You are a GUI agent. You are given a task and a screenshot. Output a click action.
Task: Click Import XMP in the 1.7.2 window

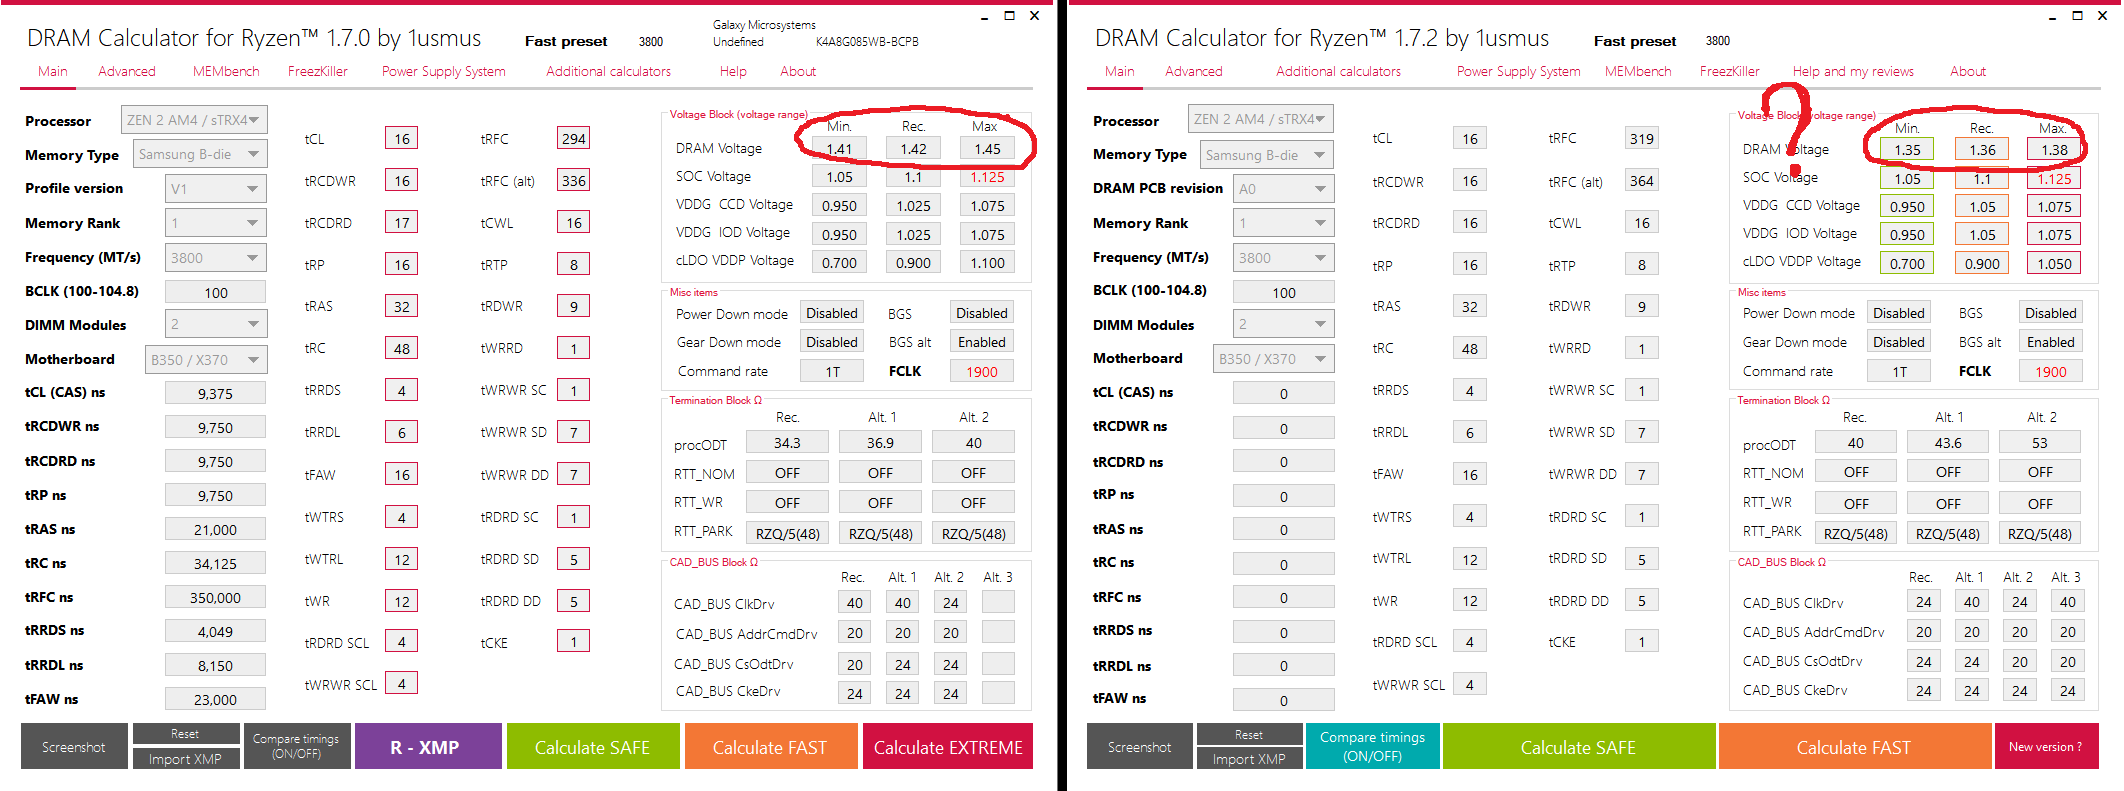1249,759
